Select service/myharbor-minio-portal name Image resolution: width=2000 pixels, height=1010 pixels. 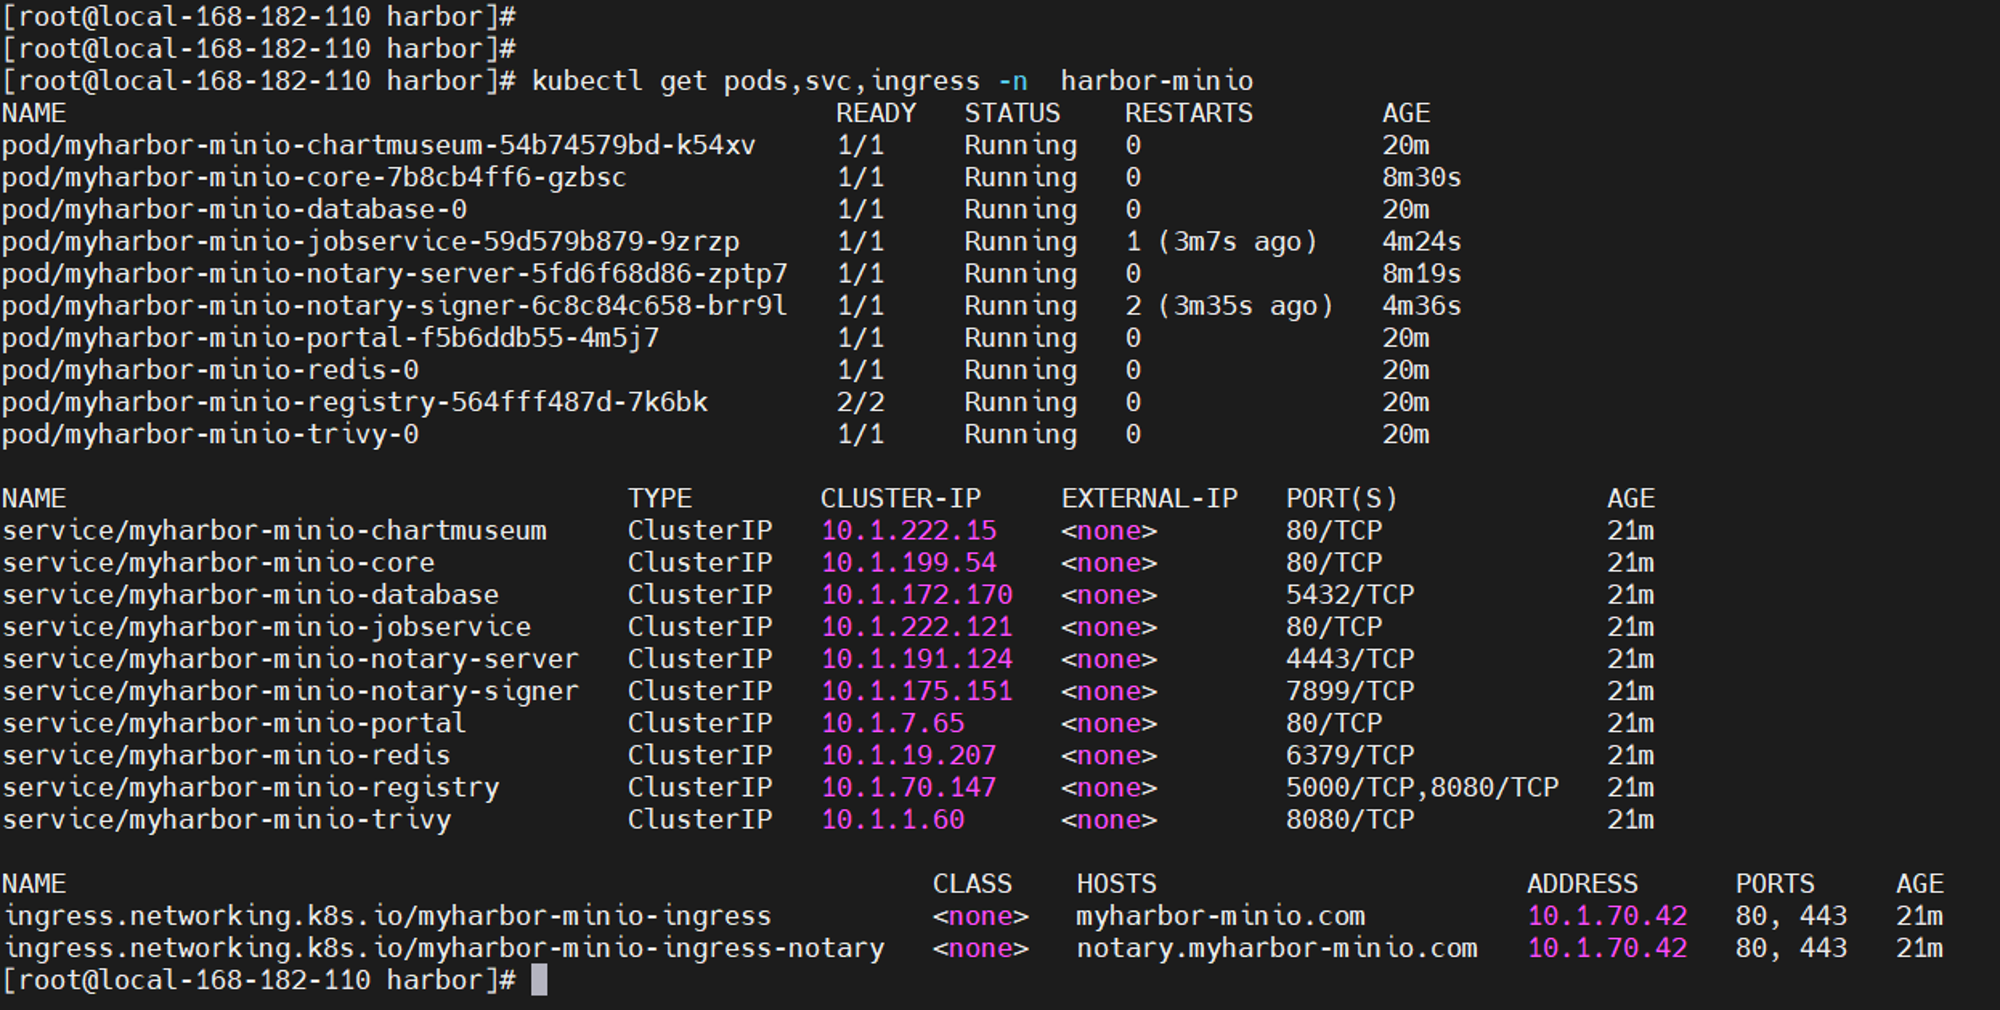(234, 722)
